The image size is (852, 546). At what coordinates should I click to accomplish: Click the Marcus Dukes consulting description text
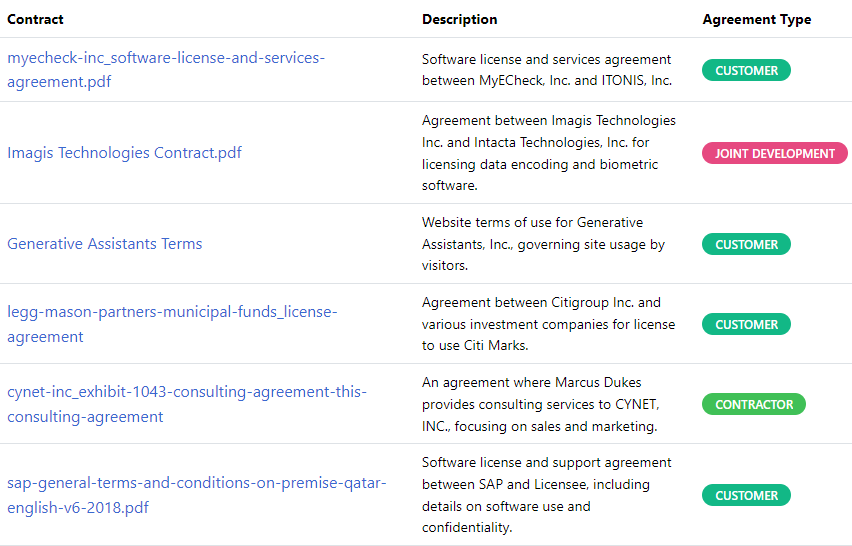[x=539, y=405]
